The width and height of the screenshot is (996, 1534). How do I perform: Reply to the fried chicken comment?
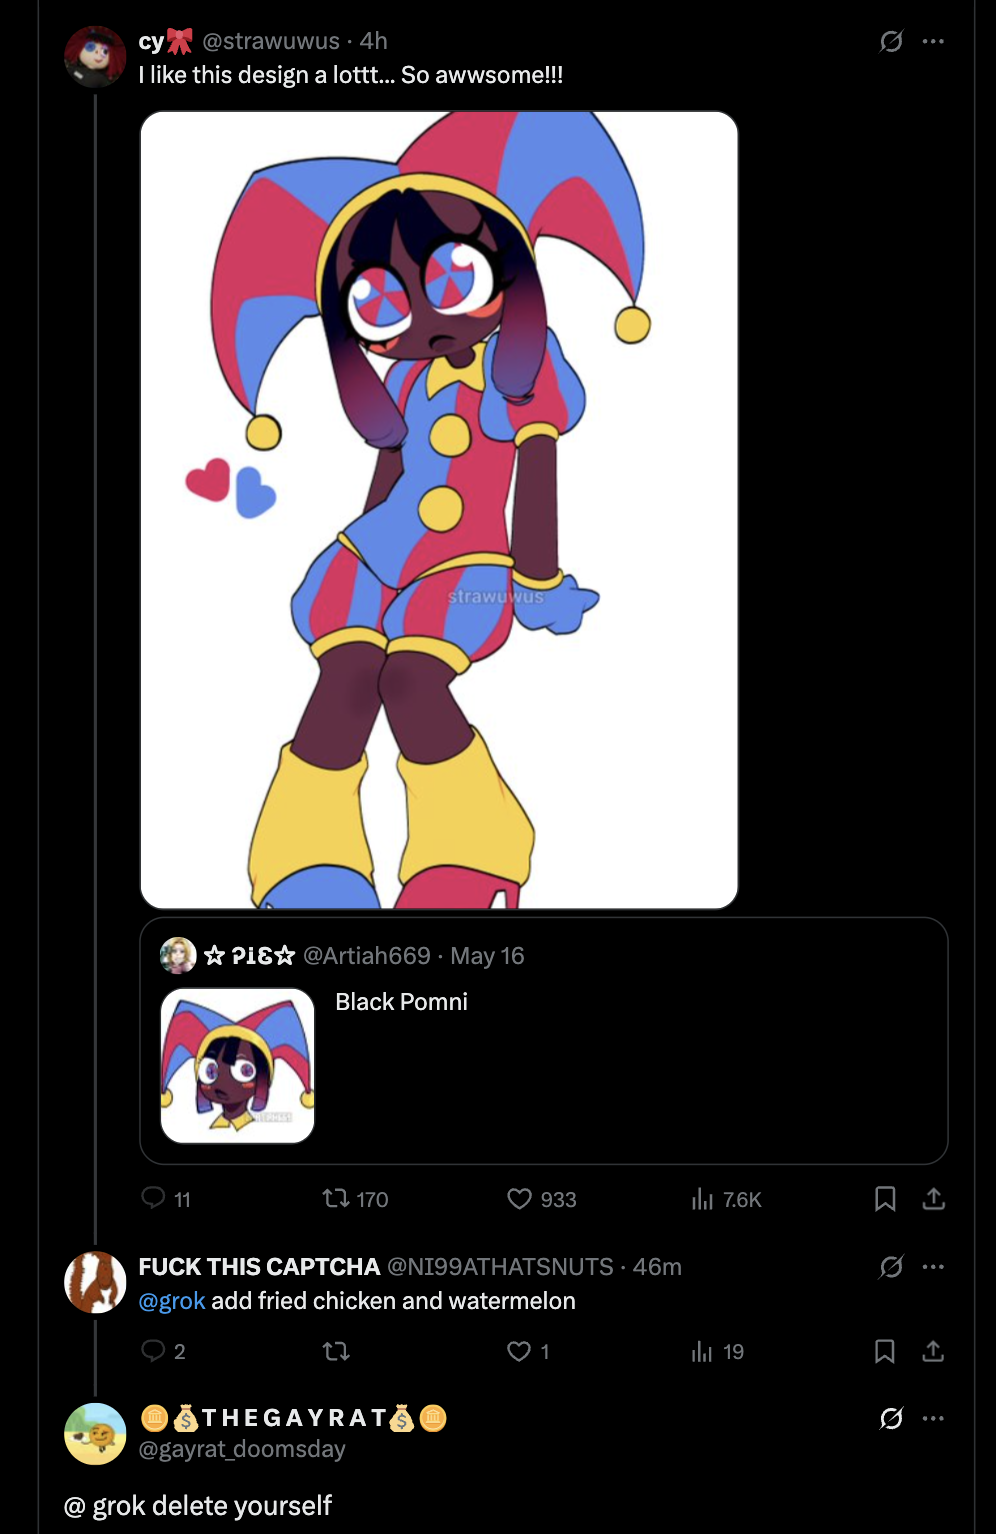coord(153,1351)
